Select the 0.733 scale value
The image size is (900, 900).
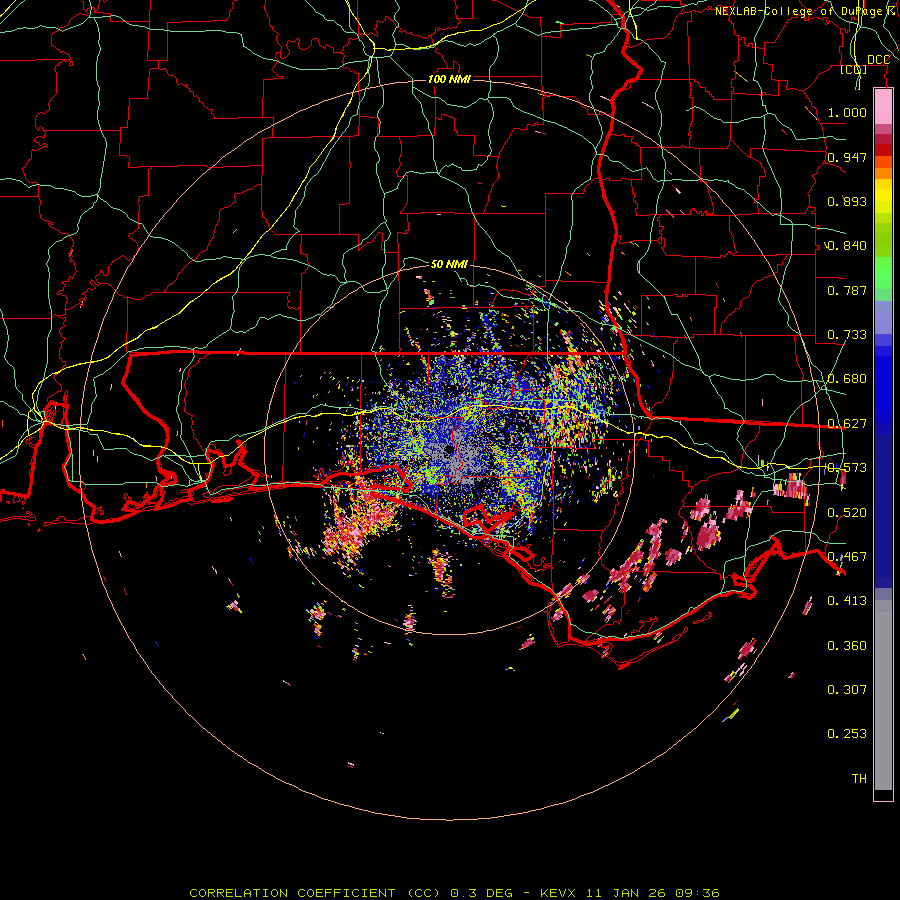(847, 335)
